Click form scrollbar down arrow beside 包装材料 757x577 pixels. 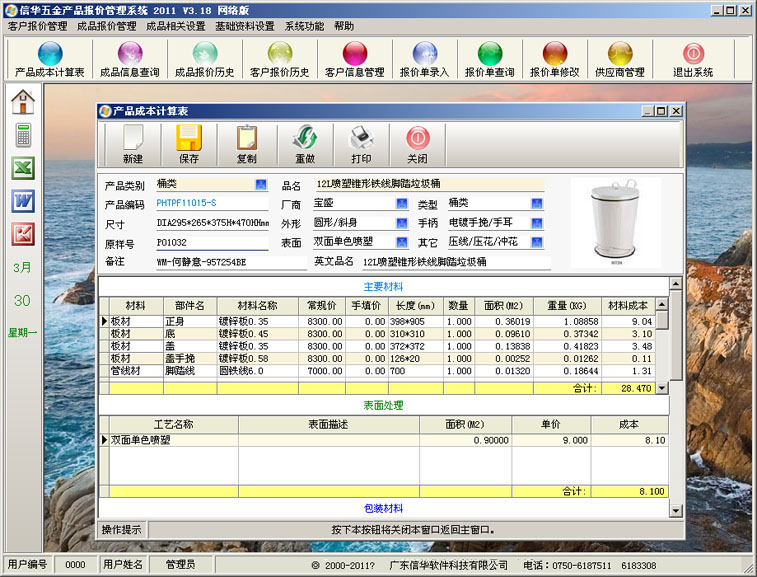[x=676, y=510]
